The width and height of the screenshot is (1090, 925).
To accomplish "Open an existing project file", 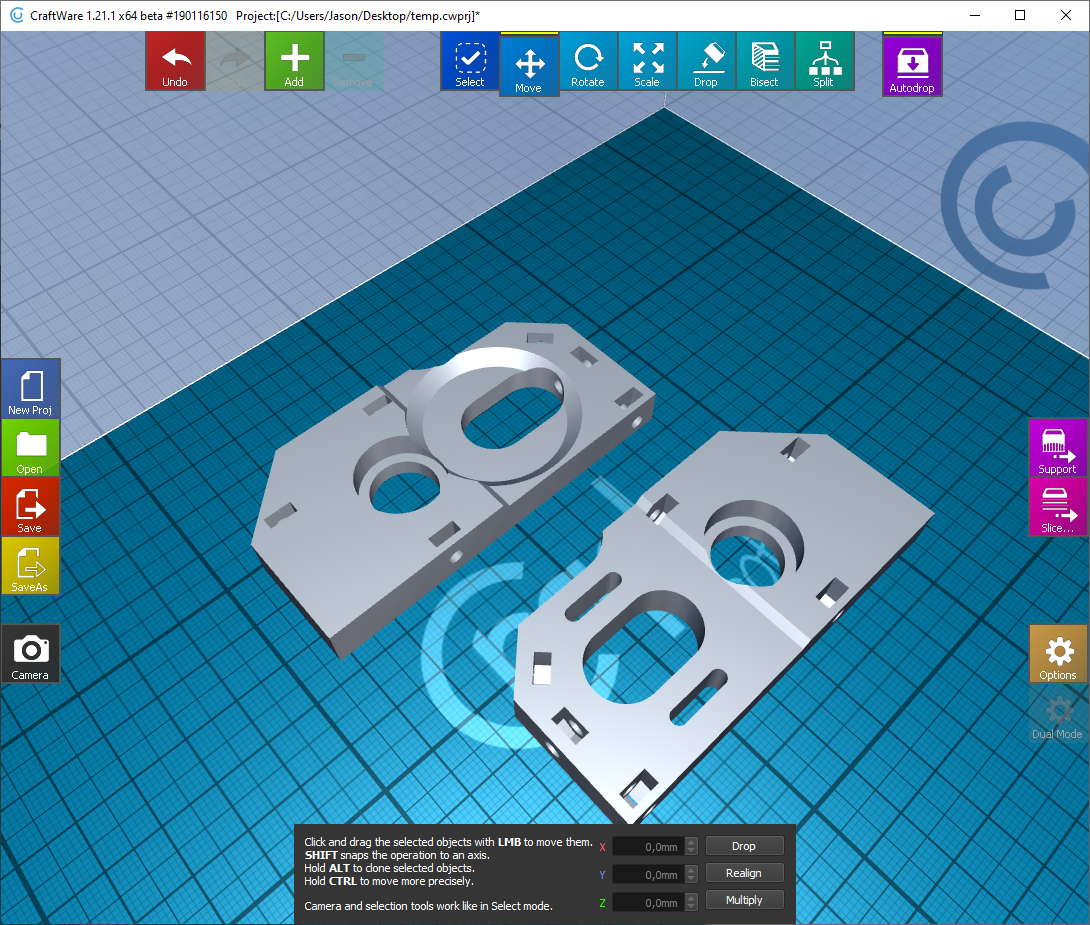I will coord(30,448).
